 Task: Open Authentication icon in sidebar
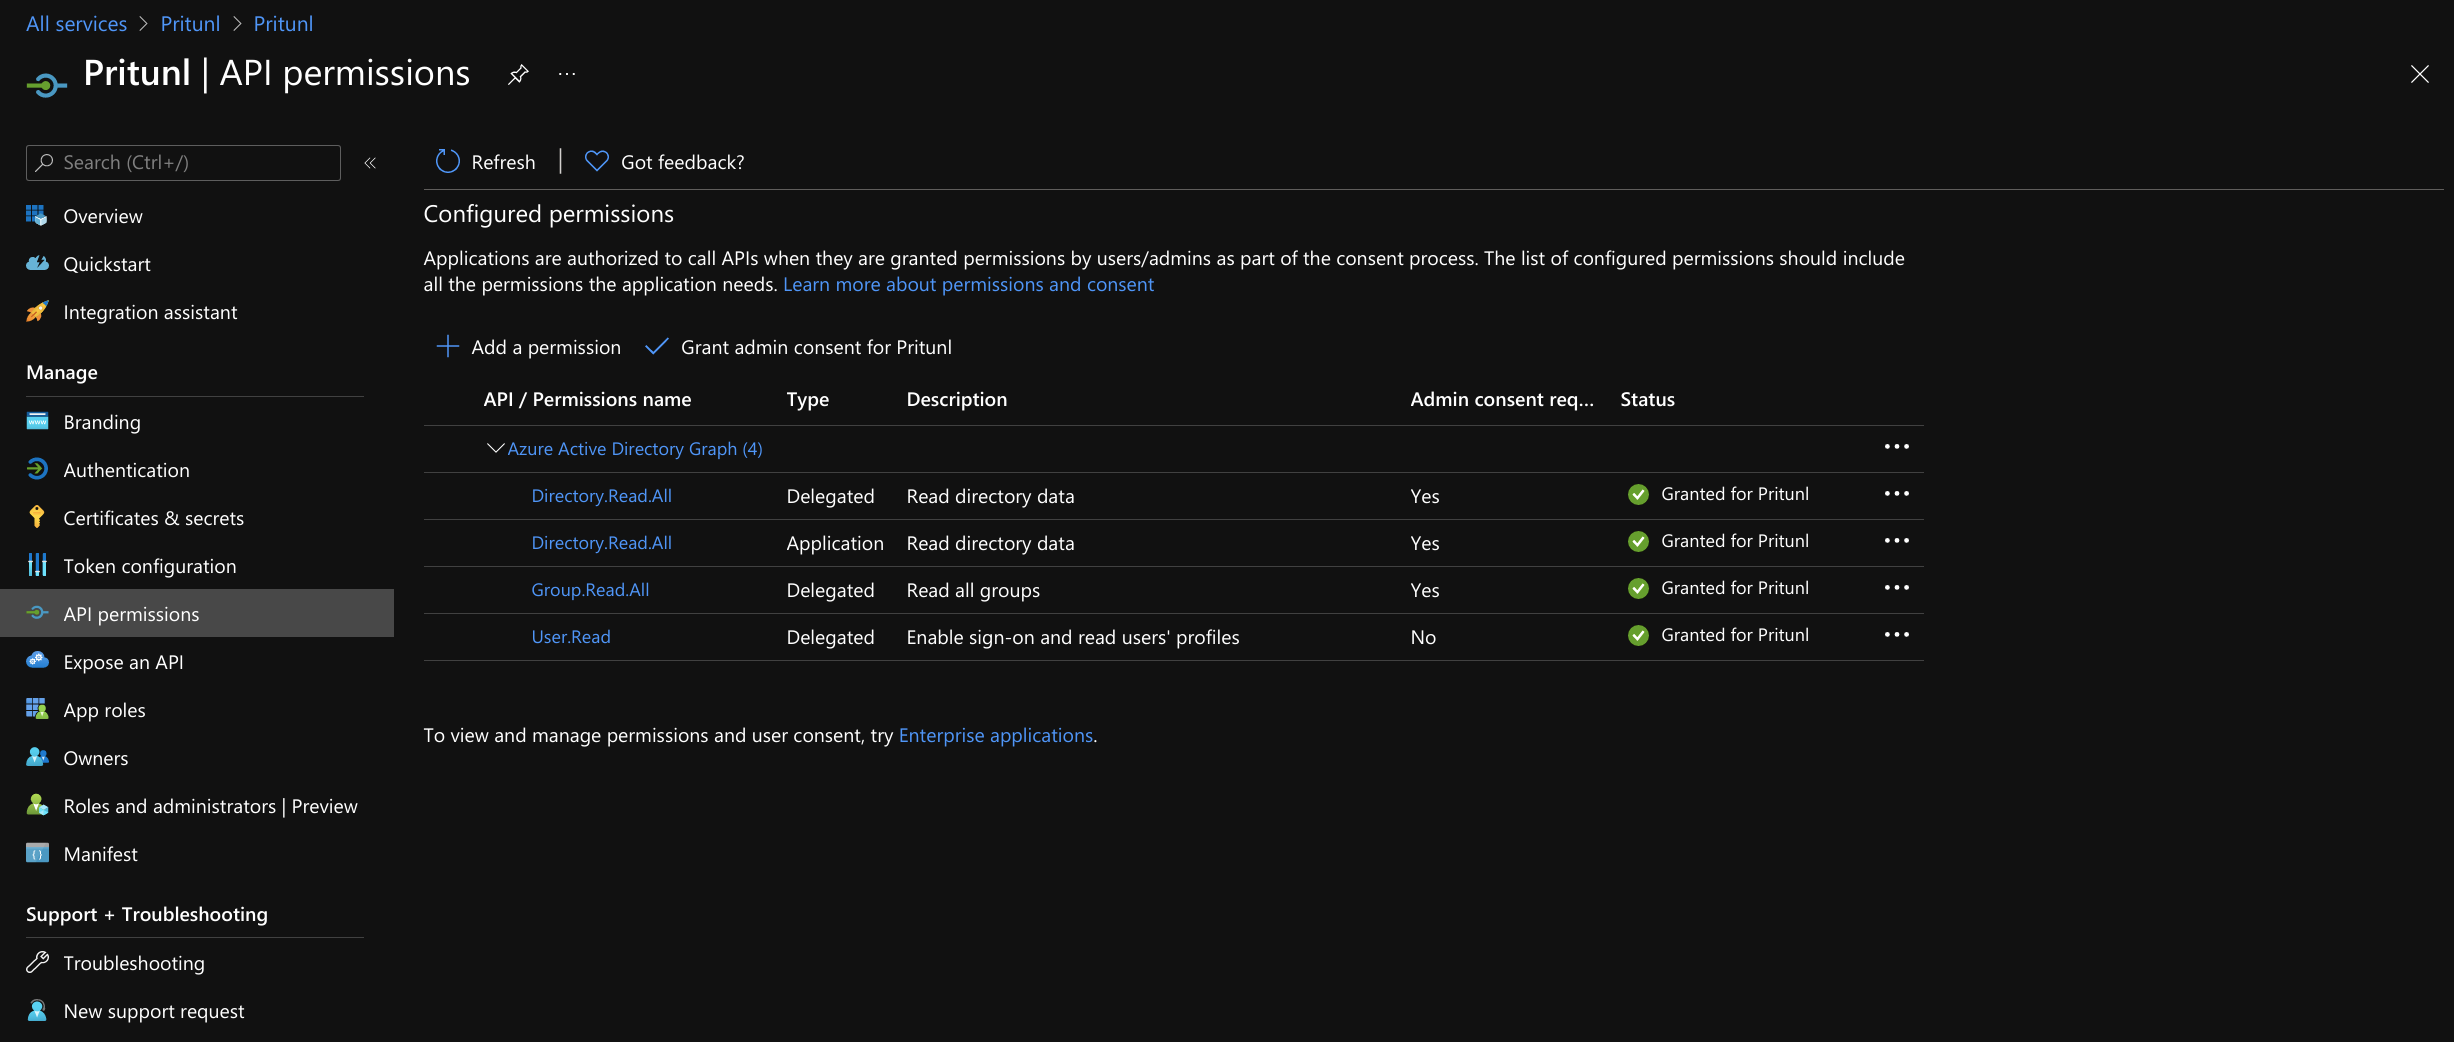37,469
